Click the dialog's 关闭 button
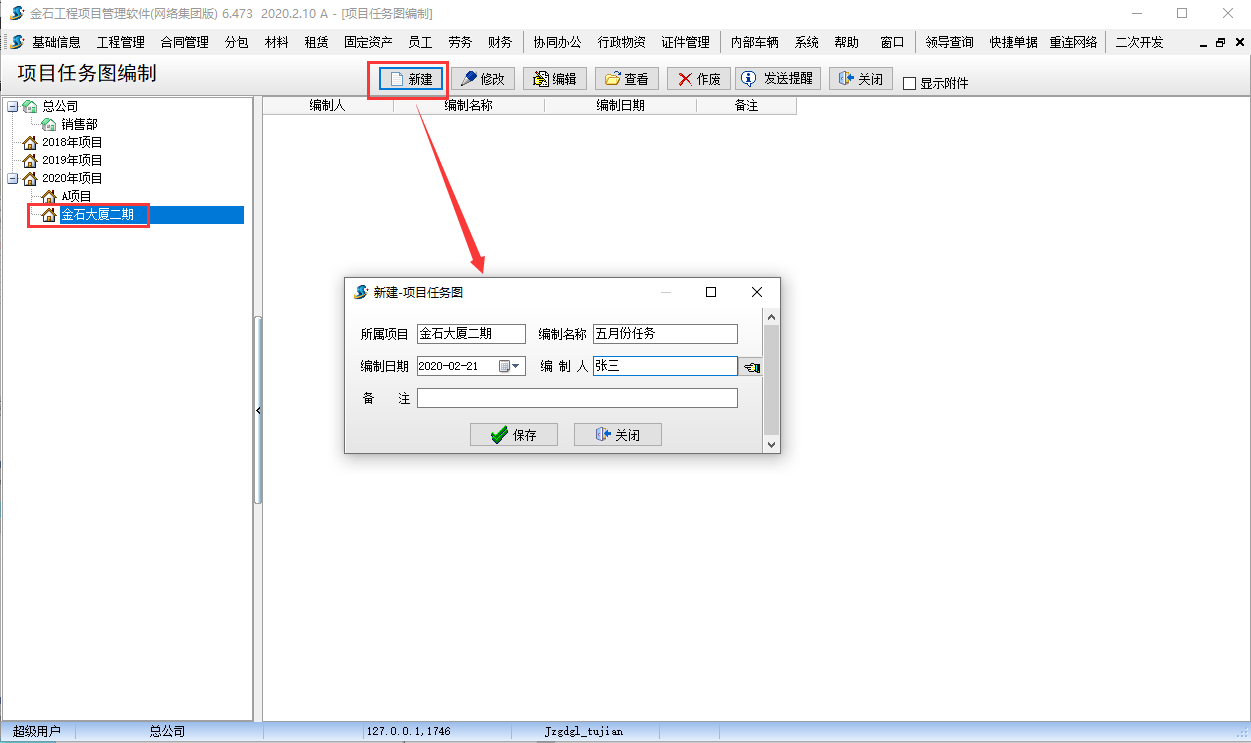 (617, 435)
